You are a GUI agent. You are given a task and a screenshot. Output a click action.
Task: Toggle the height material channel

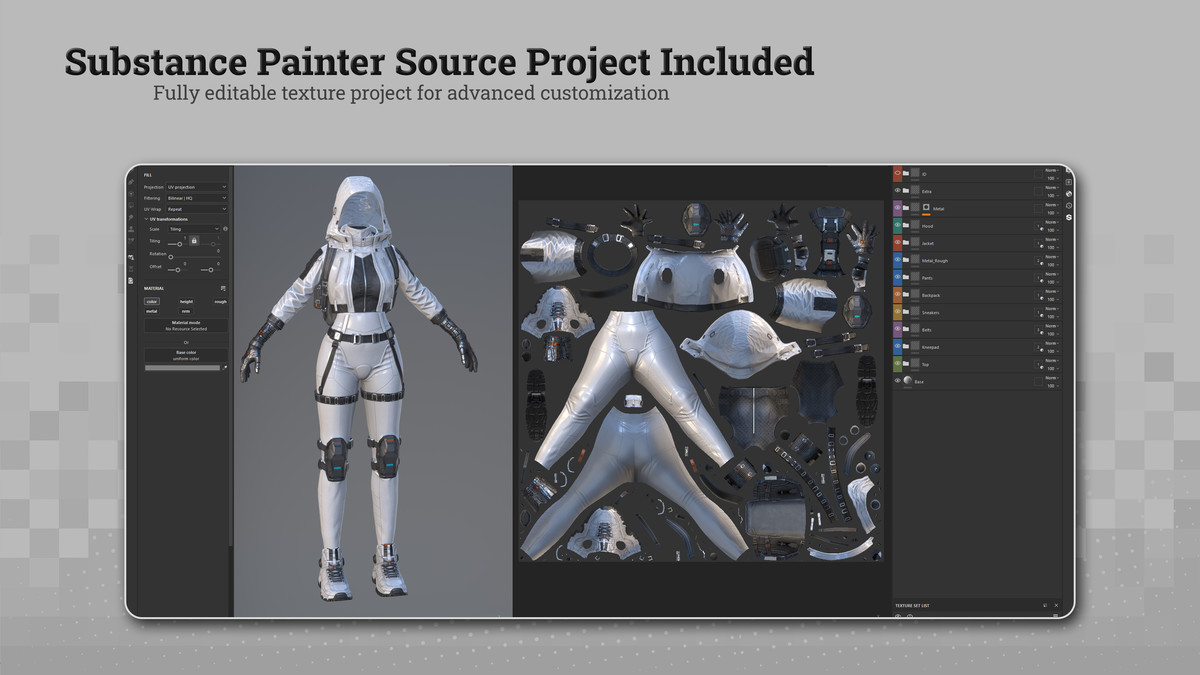pos(186,301)
